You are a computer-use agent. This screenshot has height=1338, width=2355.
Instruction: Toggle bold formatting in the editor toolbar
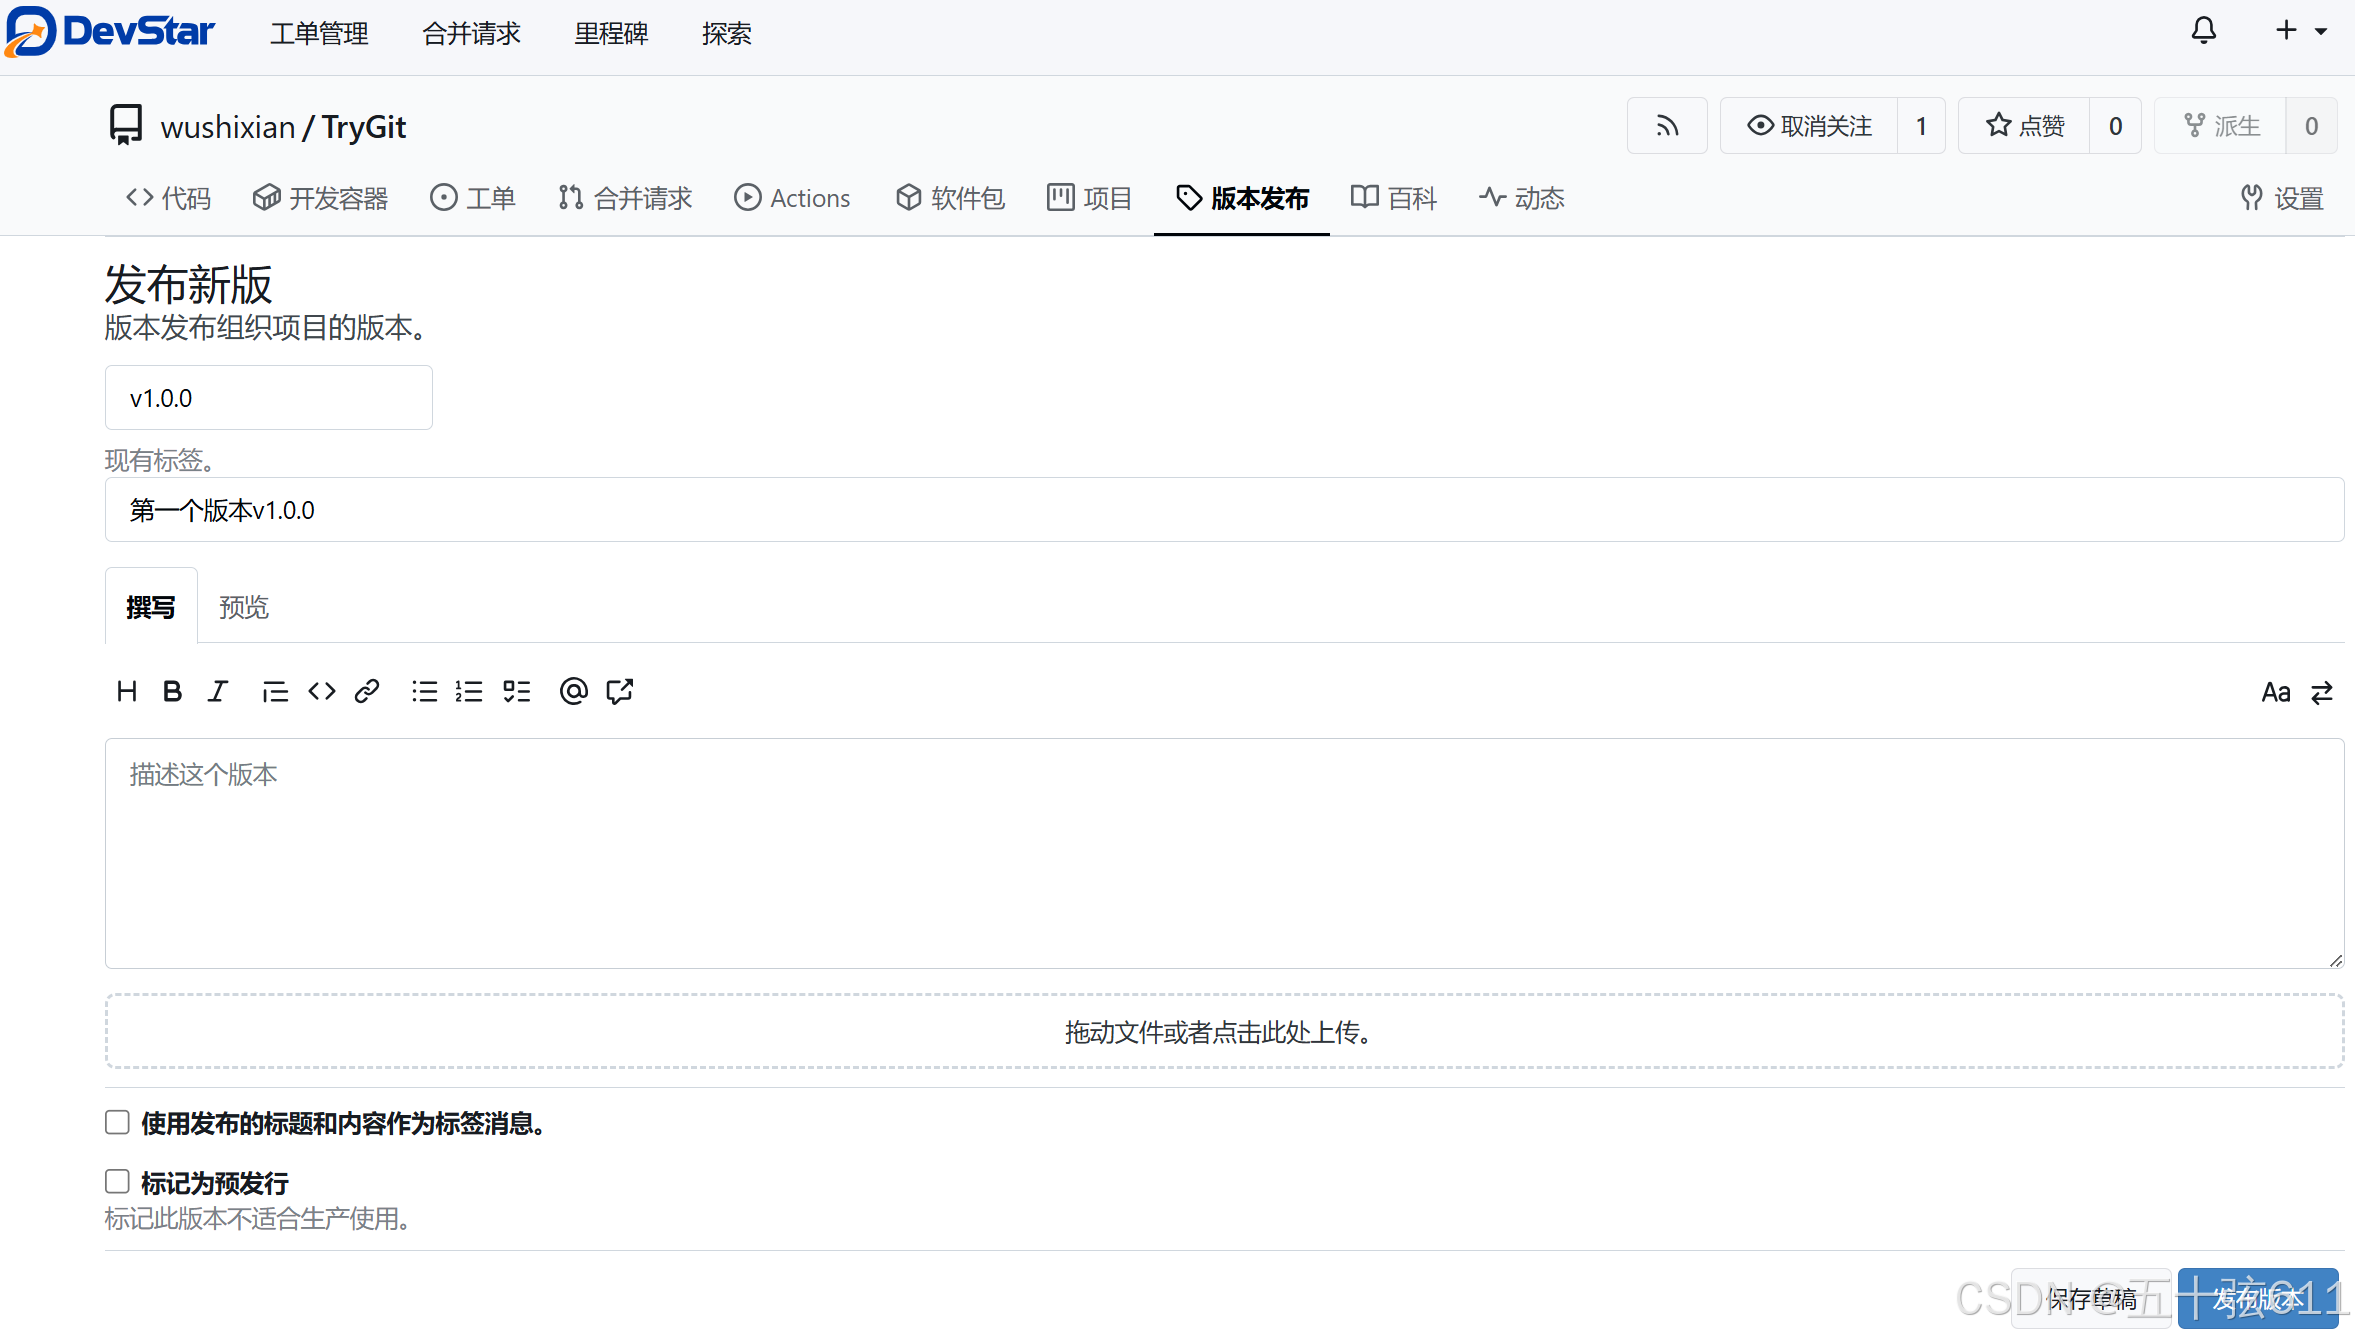click(x=172, y=691)
